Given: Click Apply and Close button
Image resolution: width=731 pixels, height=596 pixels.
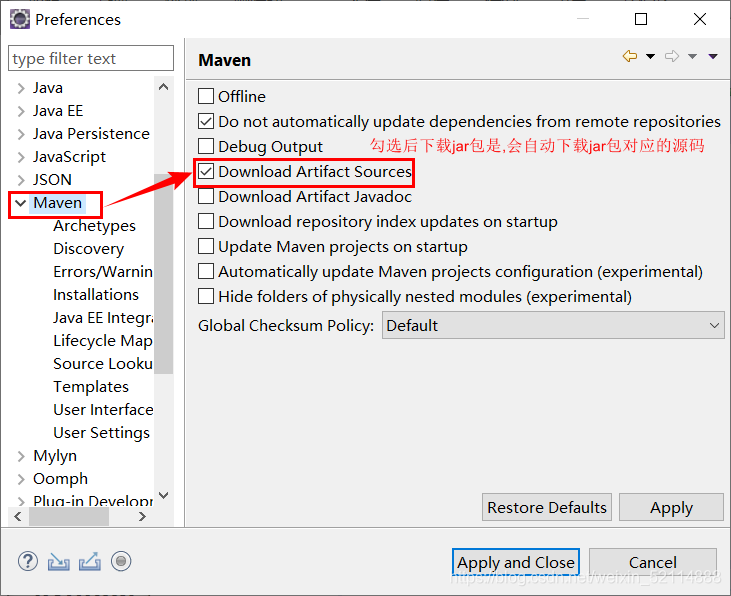Looking at the screenshot, I should click(x=516, y=562).
